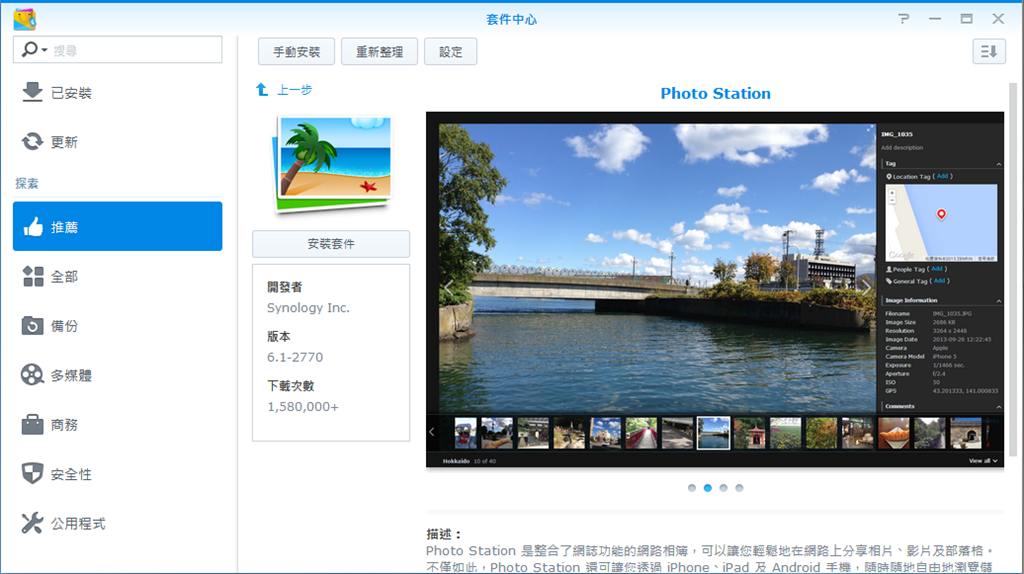Click the 重新整理 refresh button
This screenshot has width=1024, height=574.
pyautogui.click(x=379, y=52)
